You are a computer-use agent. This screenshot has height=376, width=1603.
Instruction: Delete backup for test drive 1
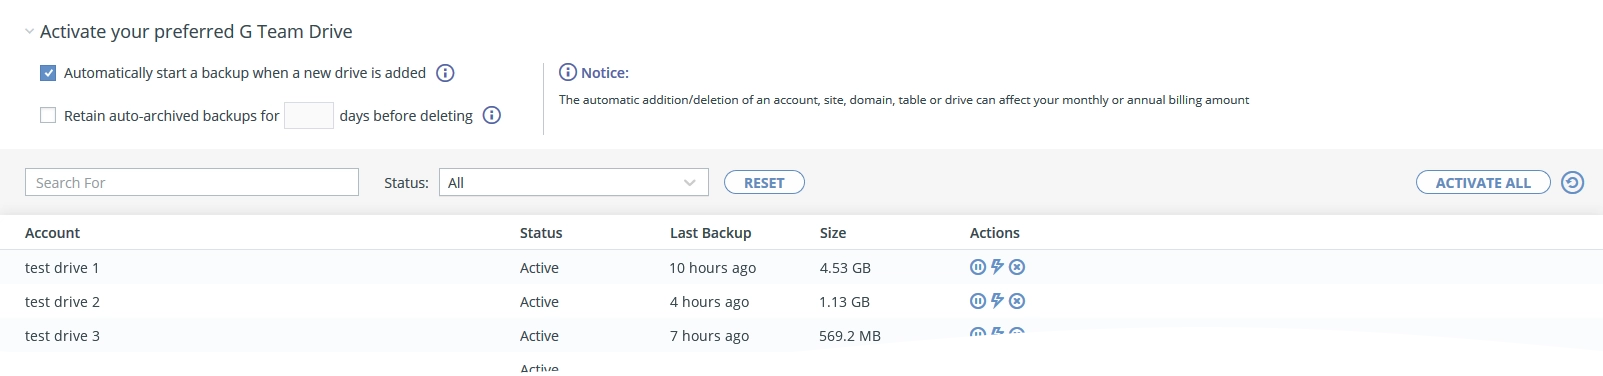[1017, 267]
